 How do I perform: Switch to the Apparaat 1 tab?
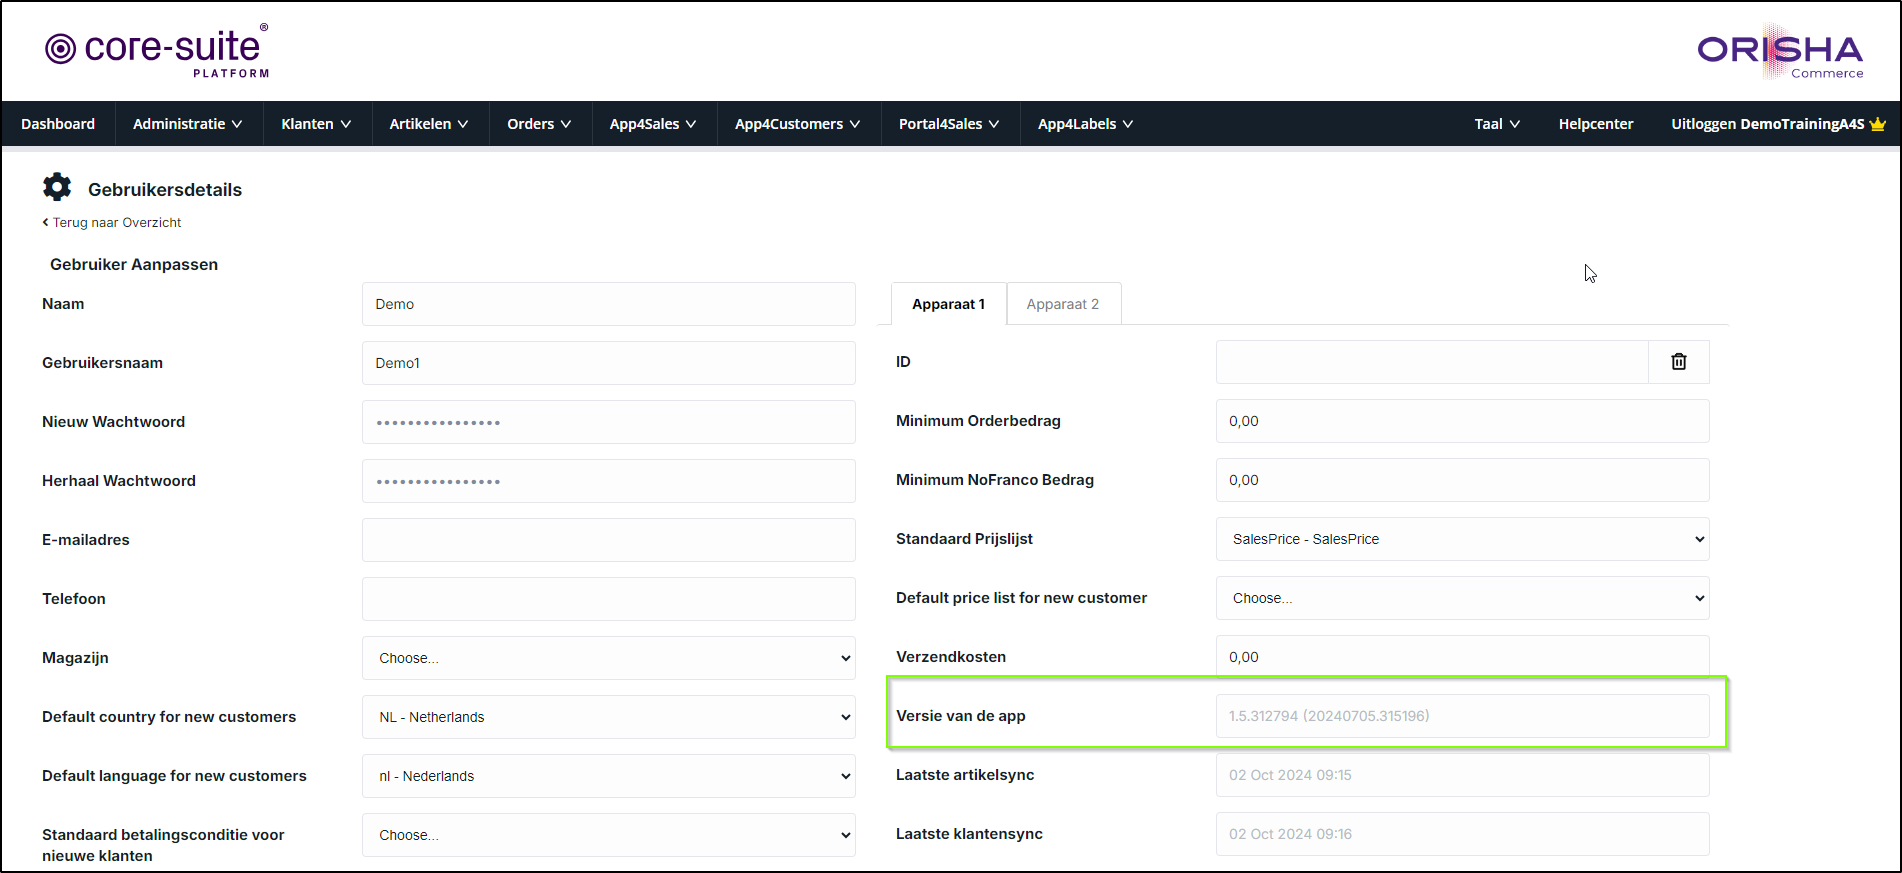948,304
